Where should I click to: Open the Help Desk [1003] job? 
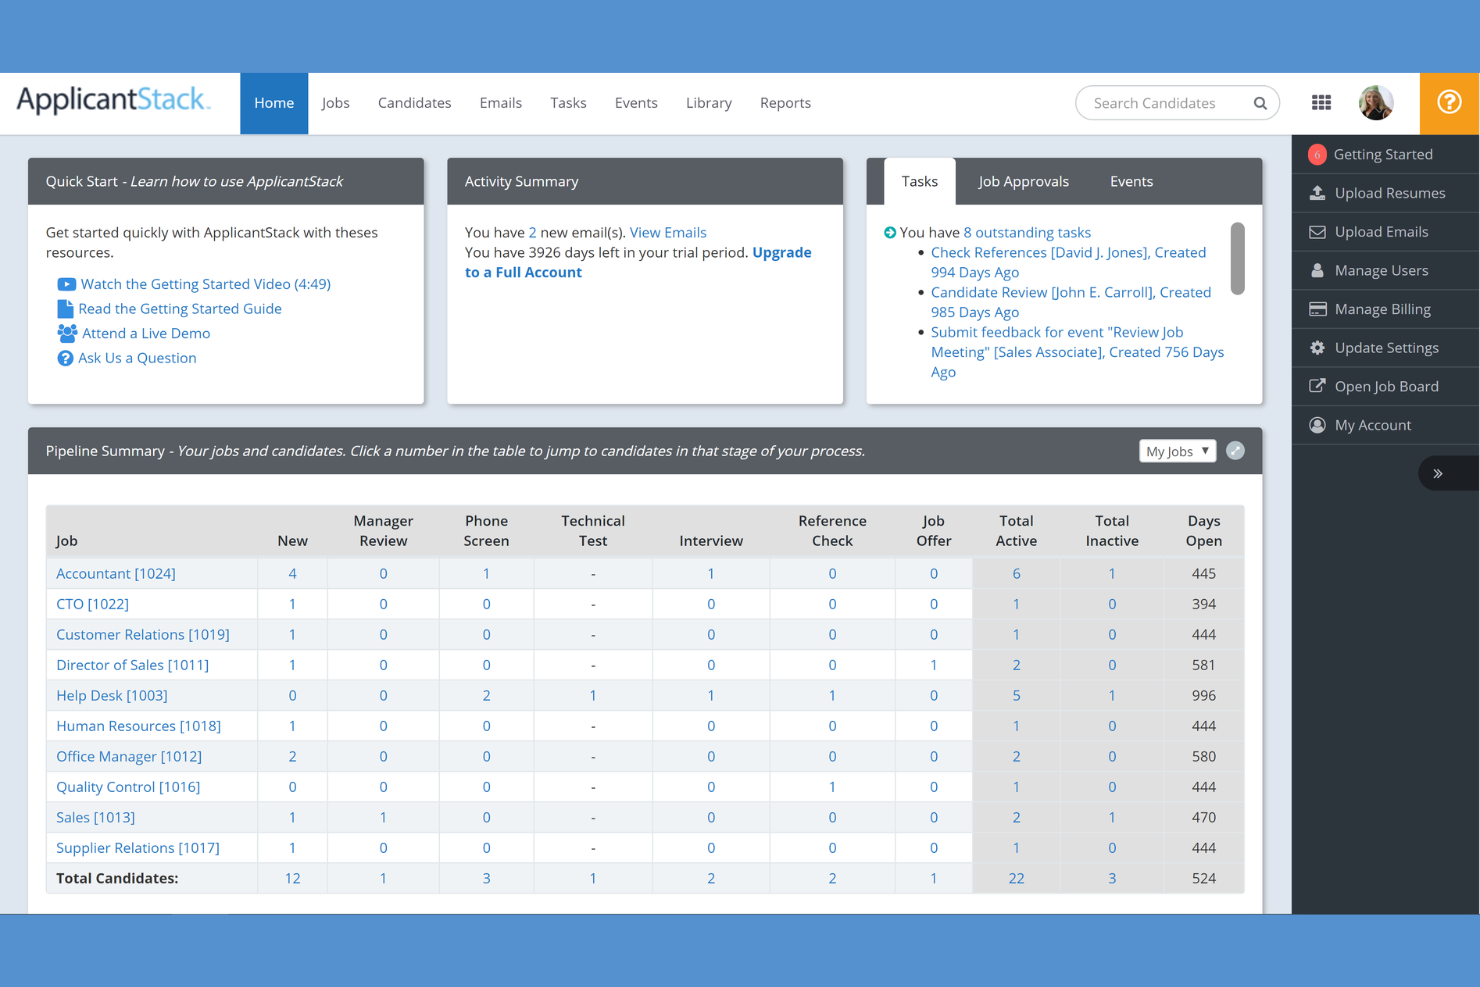click(112, 696)
